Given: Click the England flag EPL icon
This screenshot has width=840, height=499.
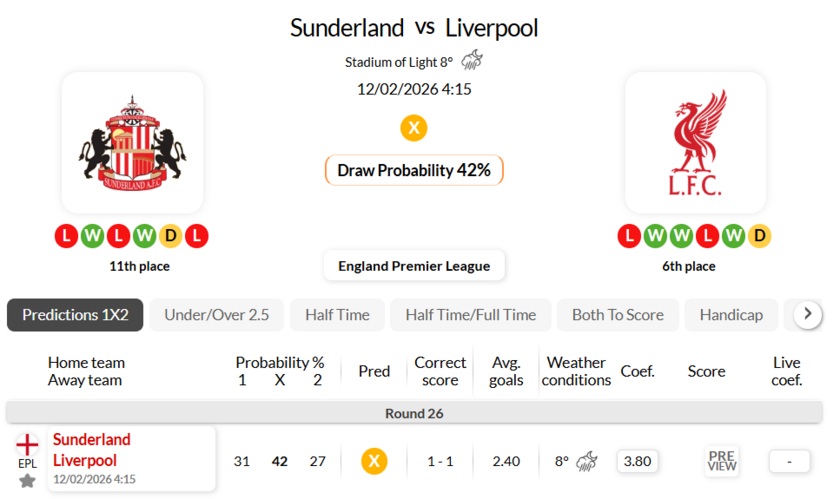Looking at the screenshot, I should pyautogui.click(x=27, y=444).
